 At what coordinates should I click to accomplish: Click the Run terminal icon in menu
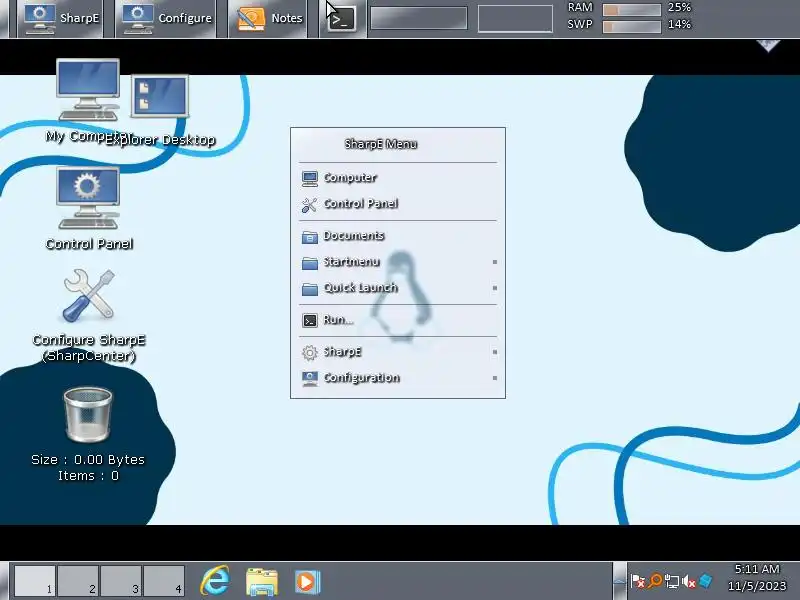coord(310,320)
